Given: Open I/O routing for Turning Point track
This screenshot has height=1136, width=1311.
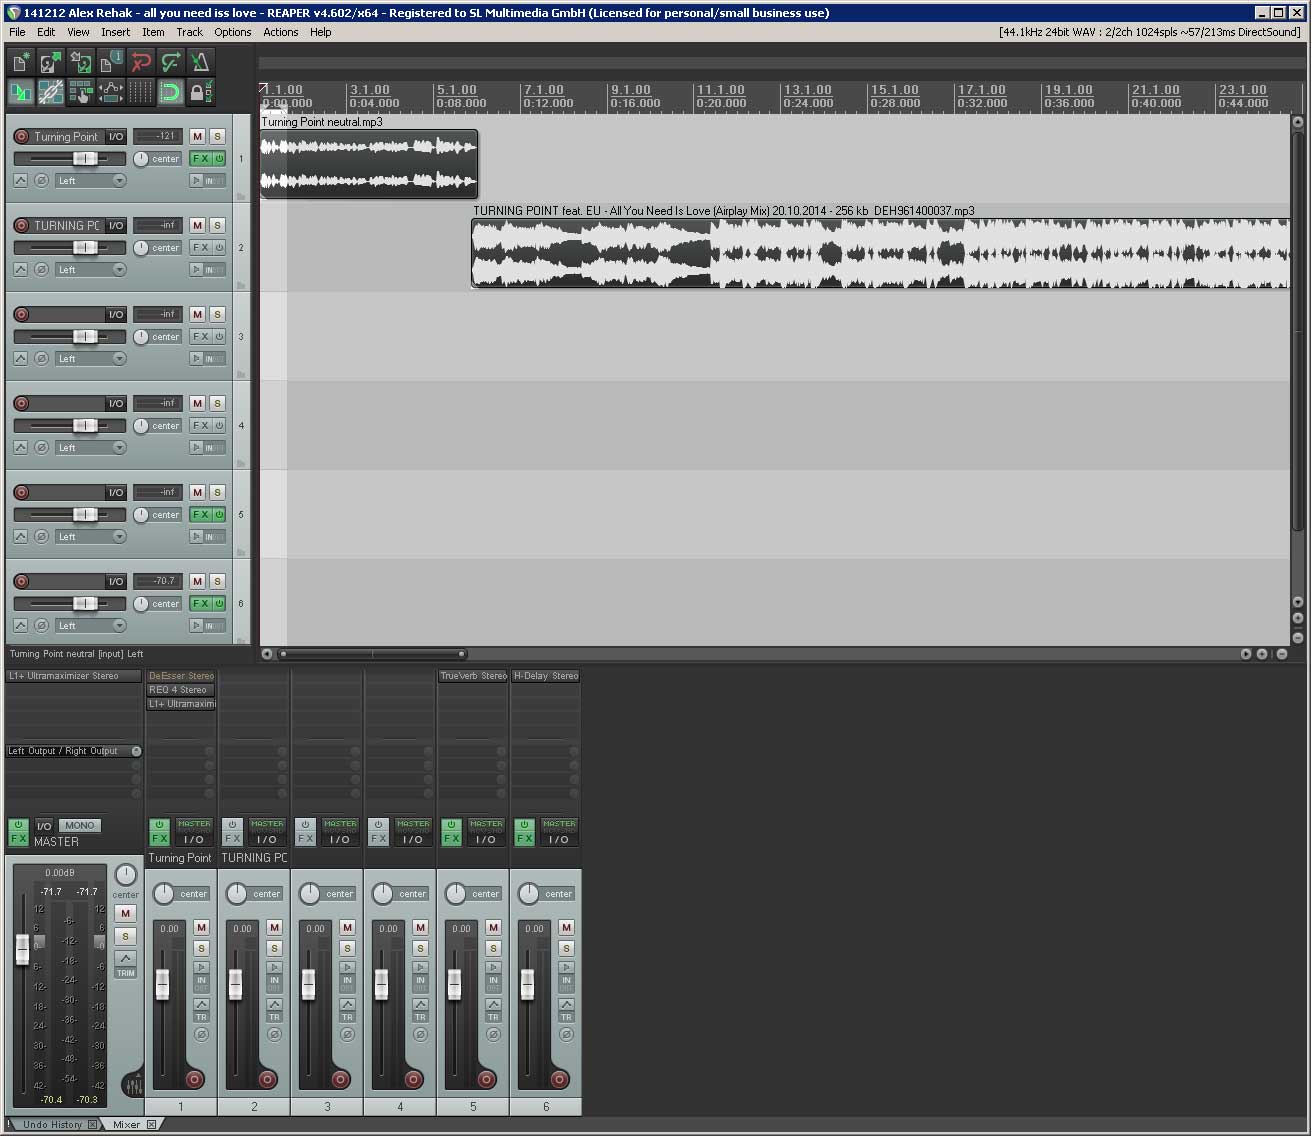Looking at the screenshot, I should point(116,137).
